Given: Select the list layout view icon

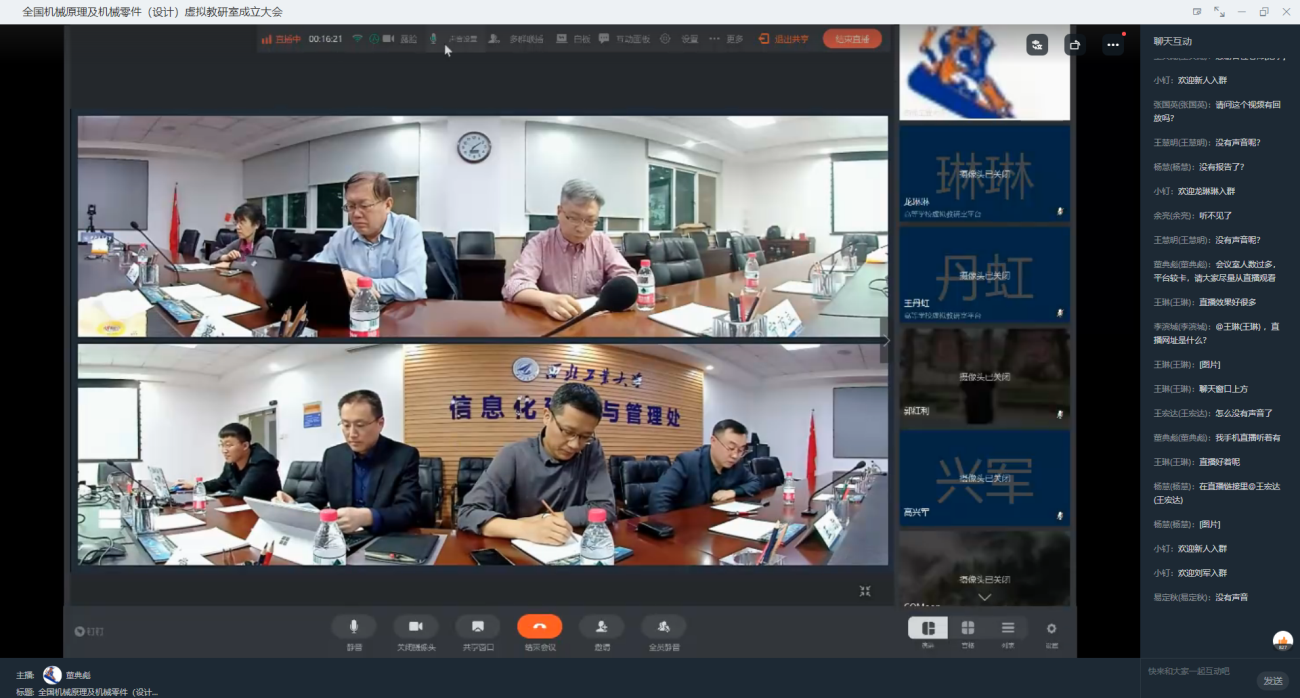Looking at the screenshot, I should pyautogui.click(x=1007, y=628).
